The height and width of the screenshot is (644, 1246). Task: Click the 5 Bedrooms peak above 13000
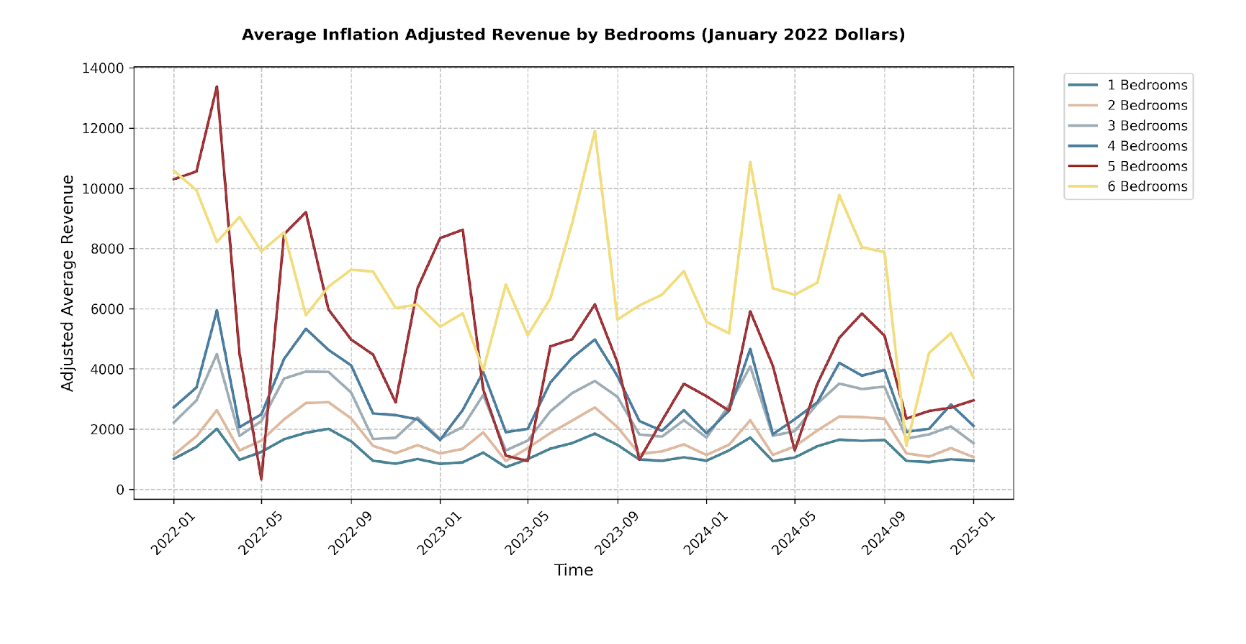click(217, 86)
